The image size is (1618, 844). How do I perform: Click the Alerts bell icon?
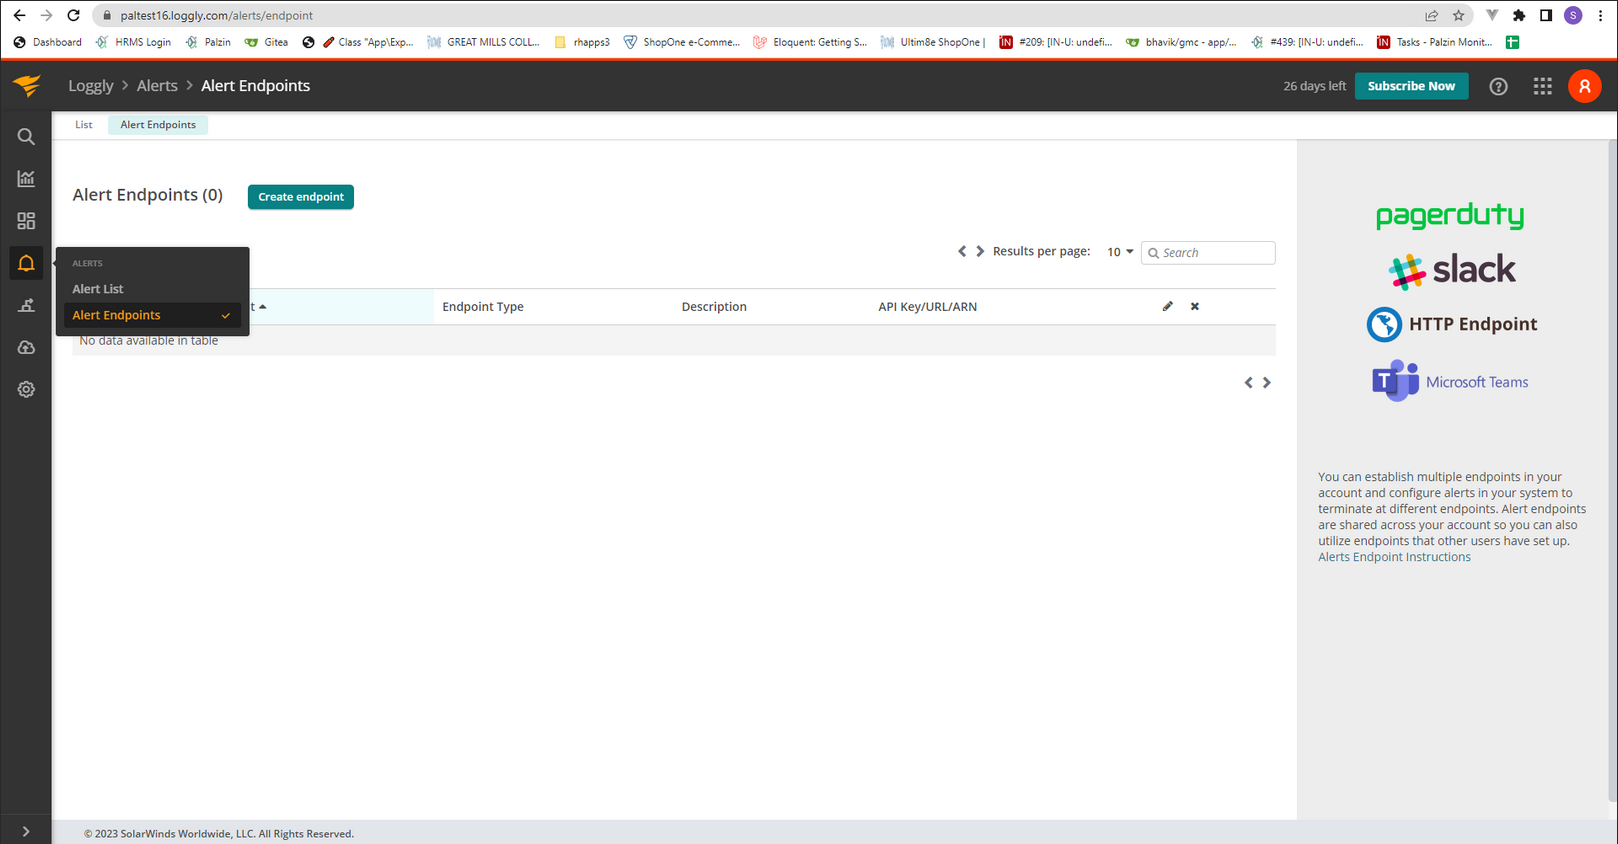26,263
